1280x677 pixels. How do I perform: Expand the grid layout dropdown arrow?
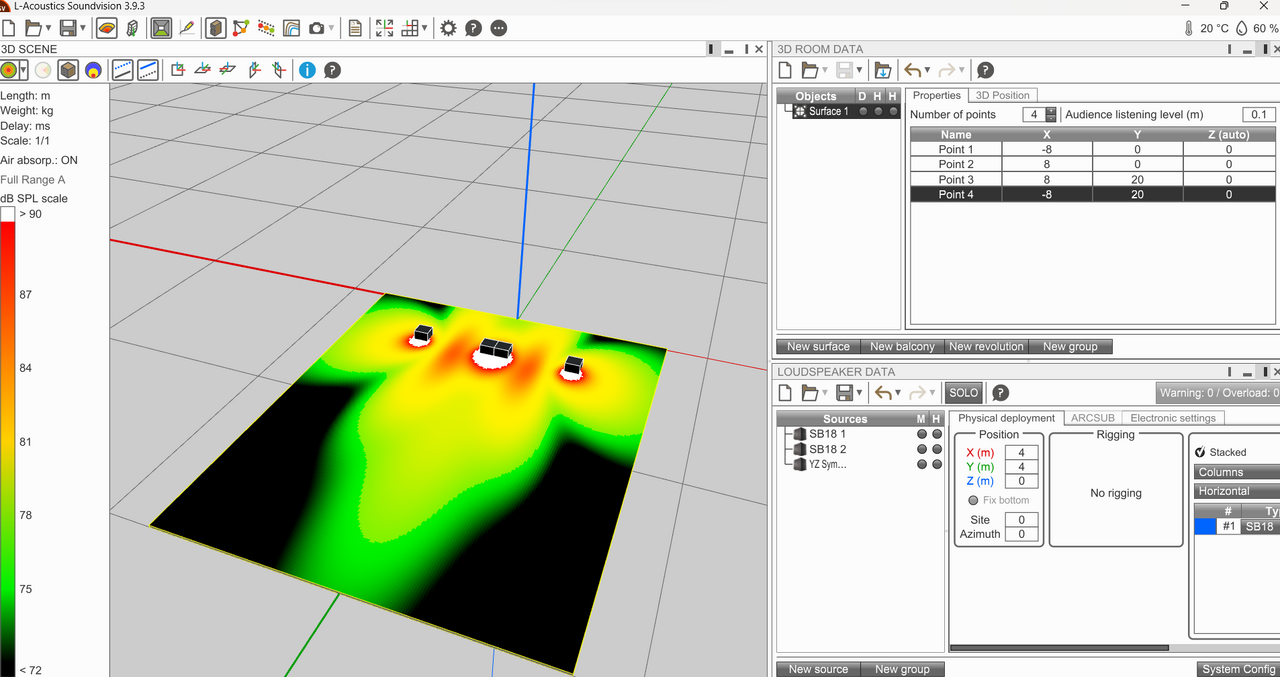[x=424, y=29]
